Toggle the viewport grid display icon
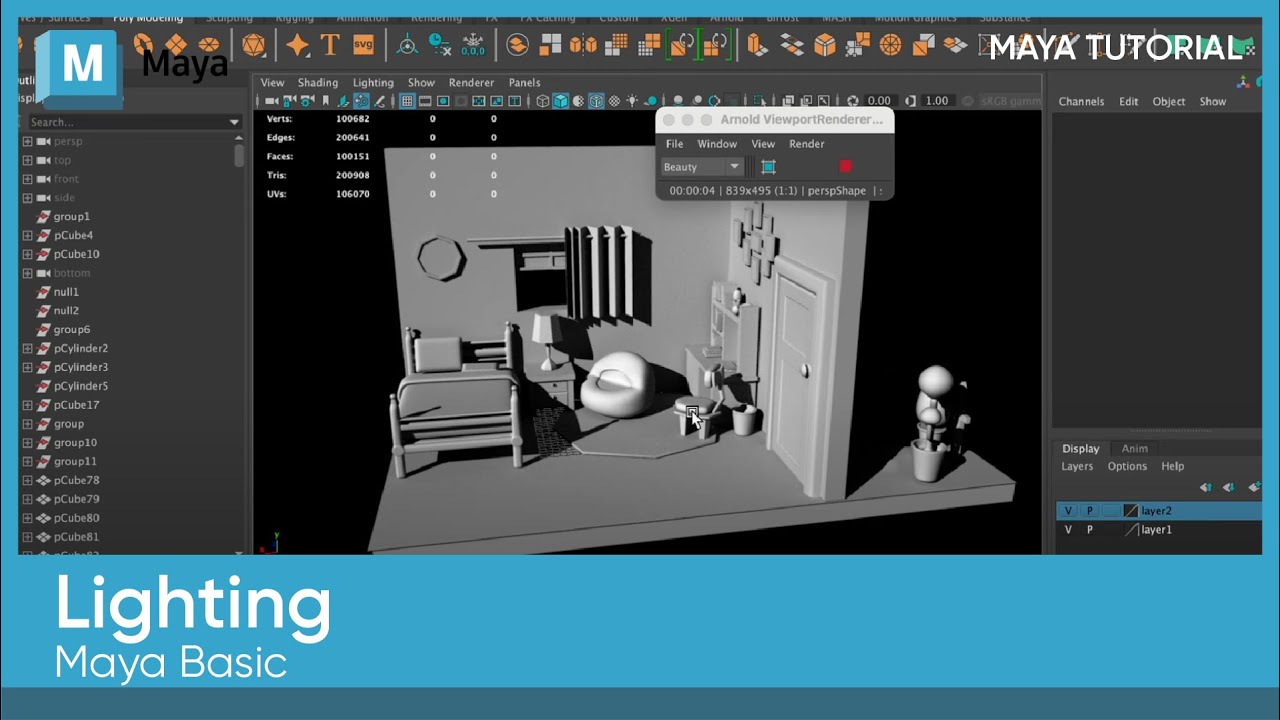The width and height of the screenshot is (1280, 720). tap(407, 101)
